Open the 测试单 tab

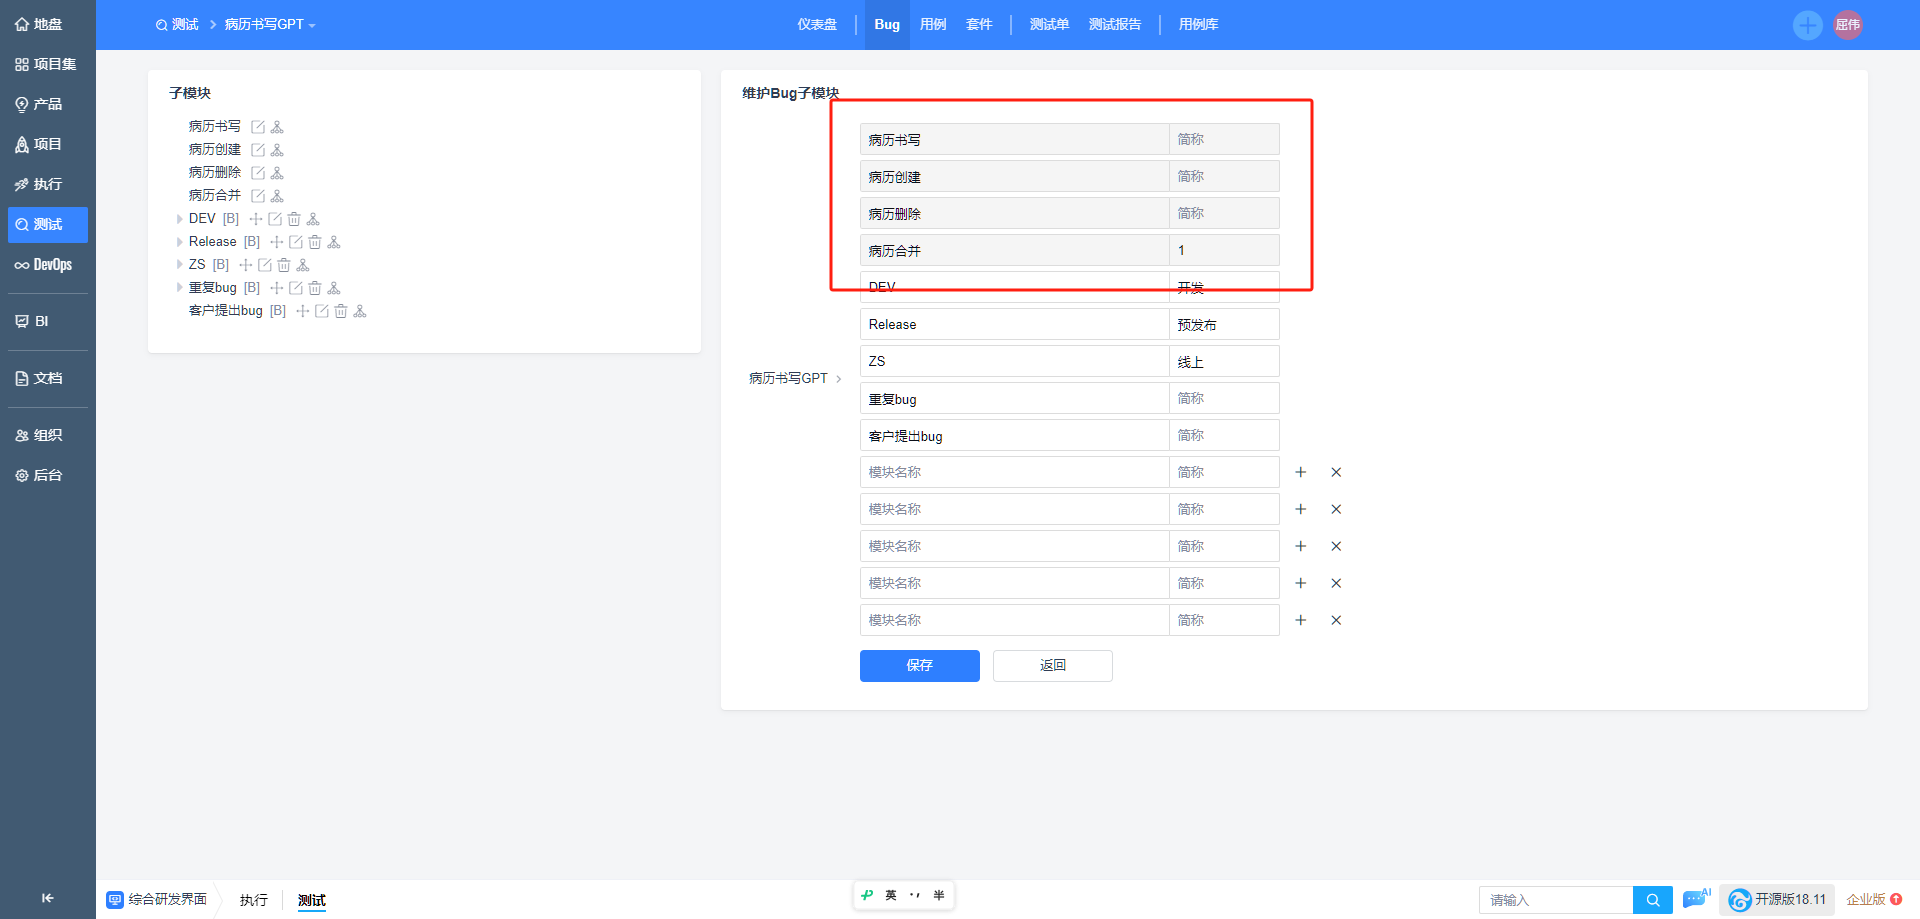point(1049,25)
